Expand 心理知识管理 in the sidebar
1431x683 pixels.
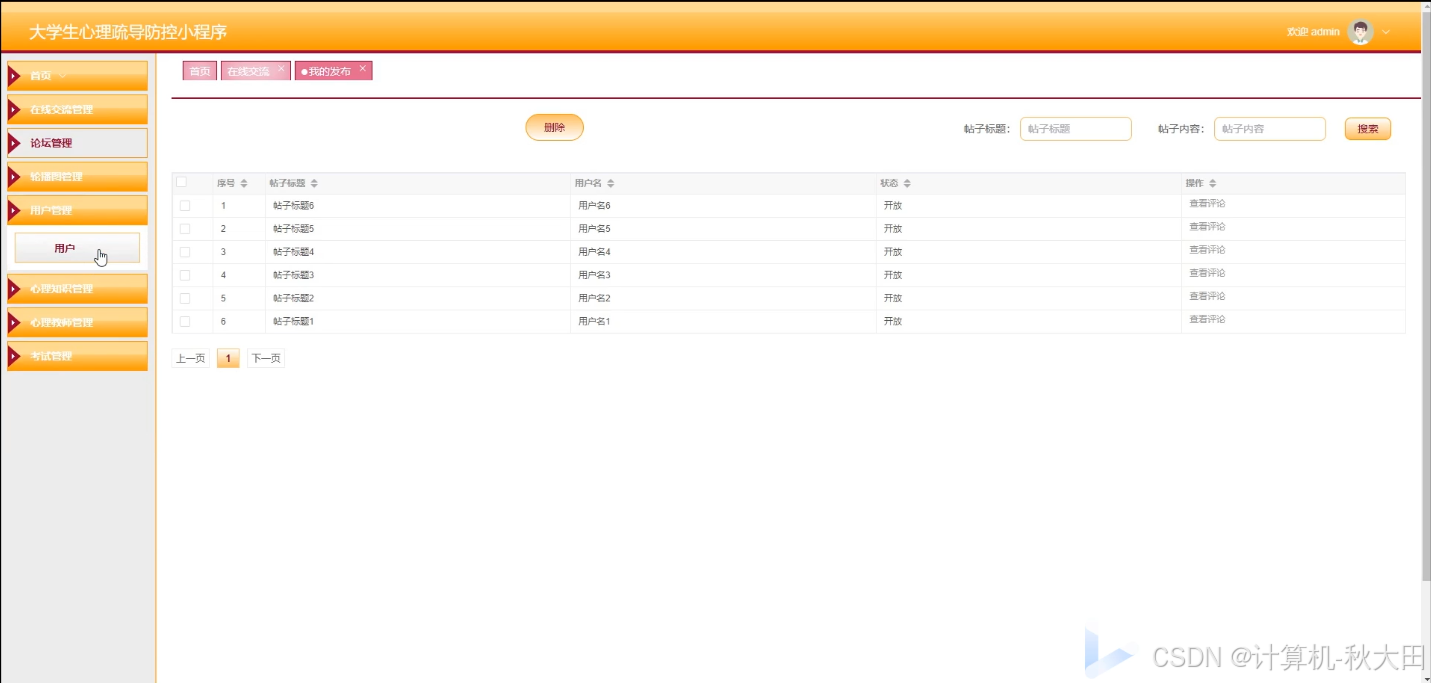tap(77, 289)
